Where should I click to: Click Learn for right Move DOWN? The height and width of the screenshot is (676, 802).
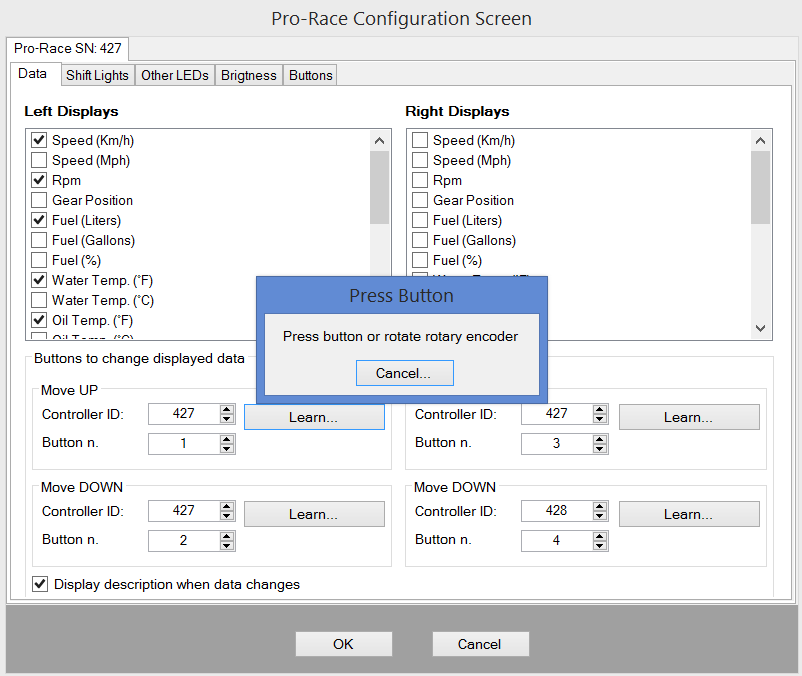(x=688, y=514)
